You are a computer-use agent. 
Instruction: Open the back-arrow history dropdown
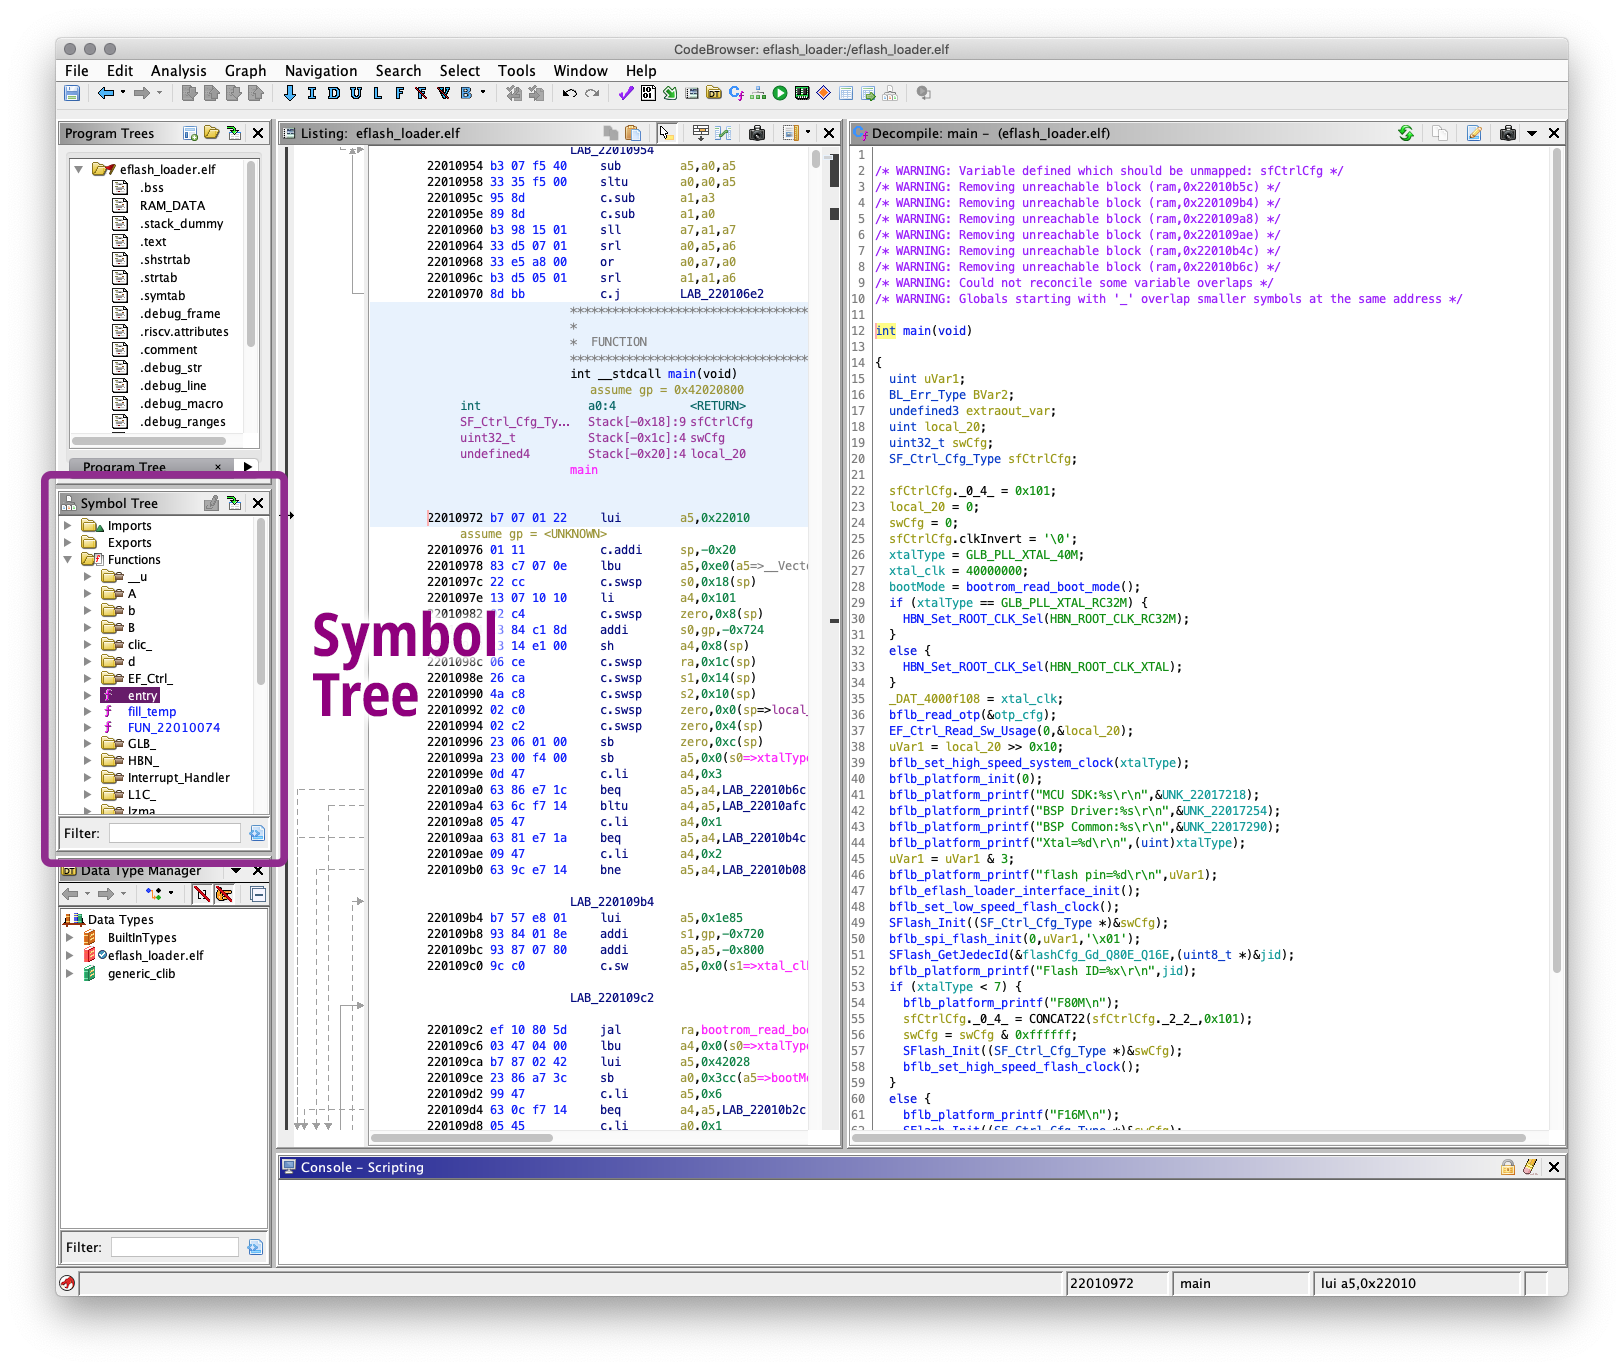pyautogui.click(x=123, y=93)
